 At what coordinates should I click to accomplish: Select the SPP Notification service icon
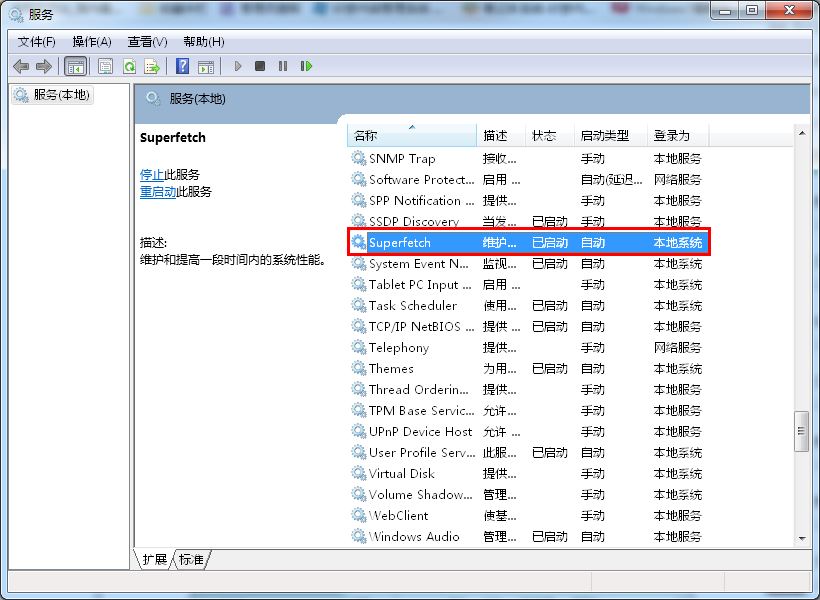tap(358, 200)
